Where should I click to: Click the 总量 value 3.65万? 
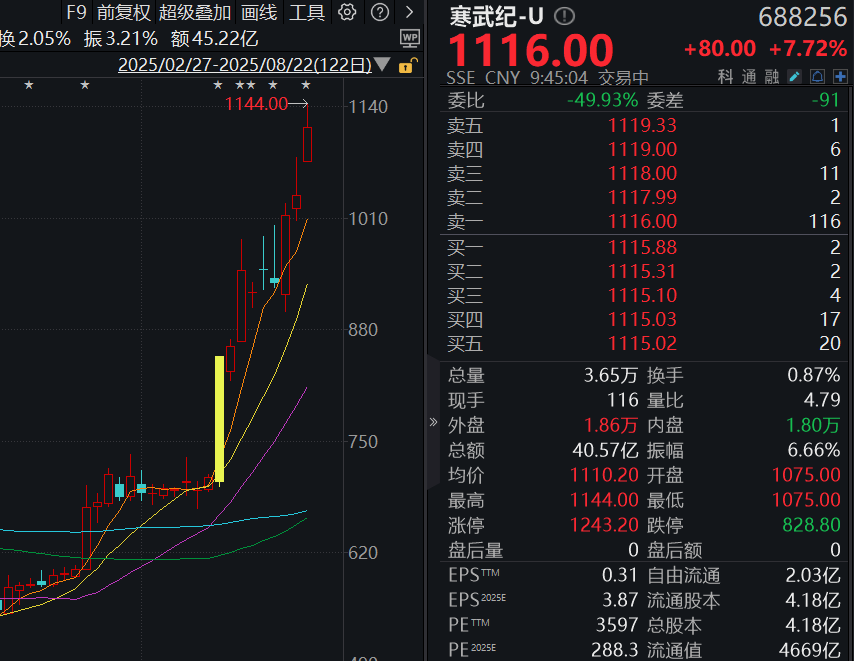(611, 375)
